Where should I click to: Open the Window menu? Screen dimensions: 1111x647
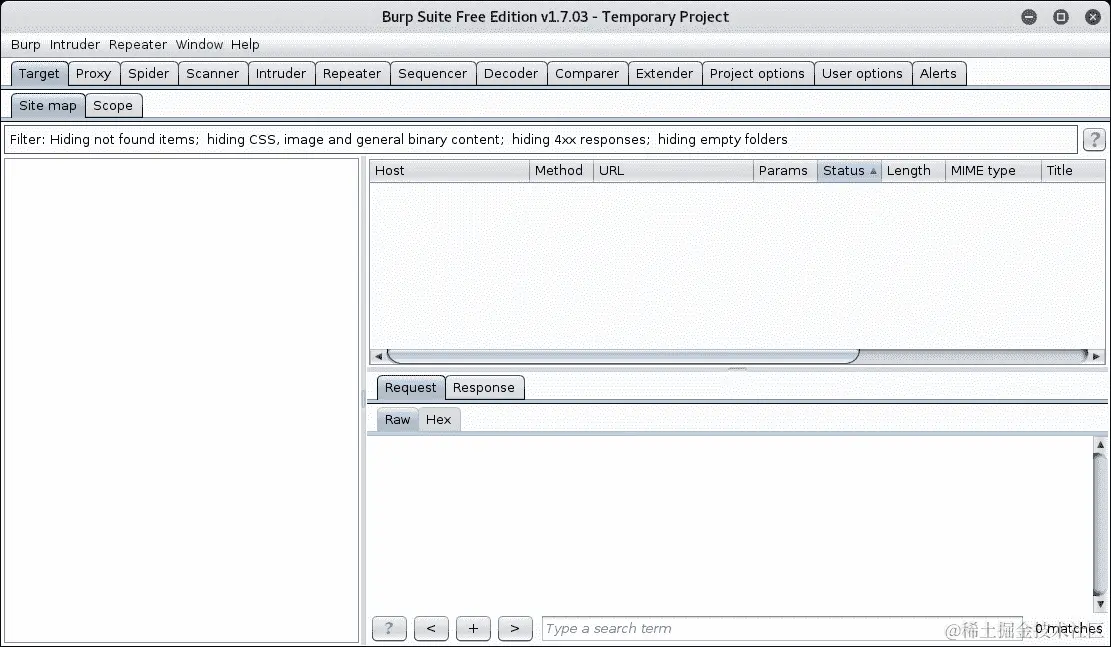(199, 45)
